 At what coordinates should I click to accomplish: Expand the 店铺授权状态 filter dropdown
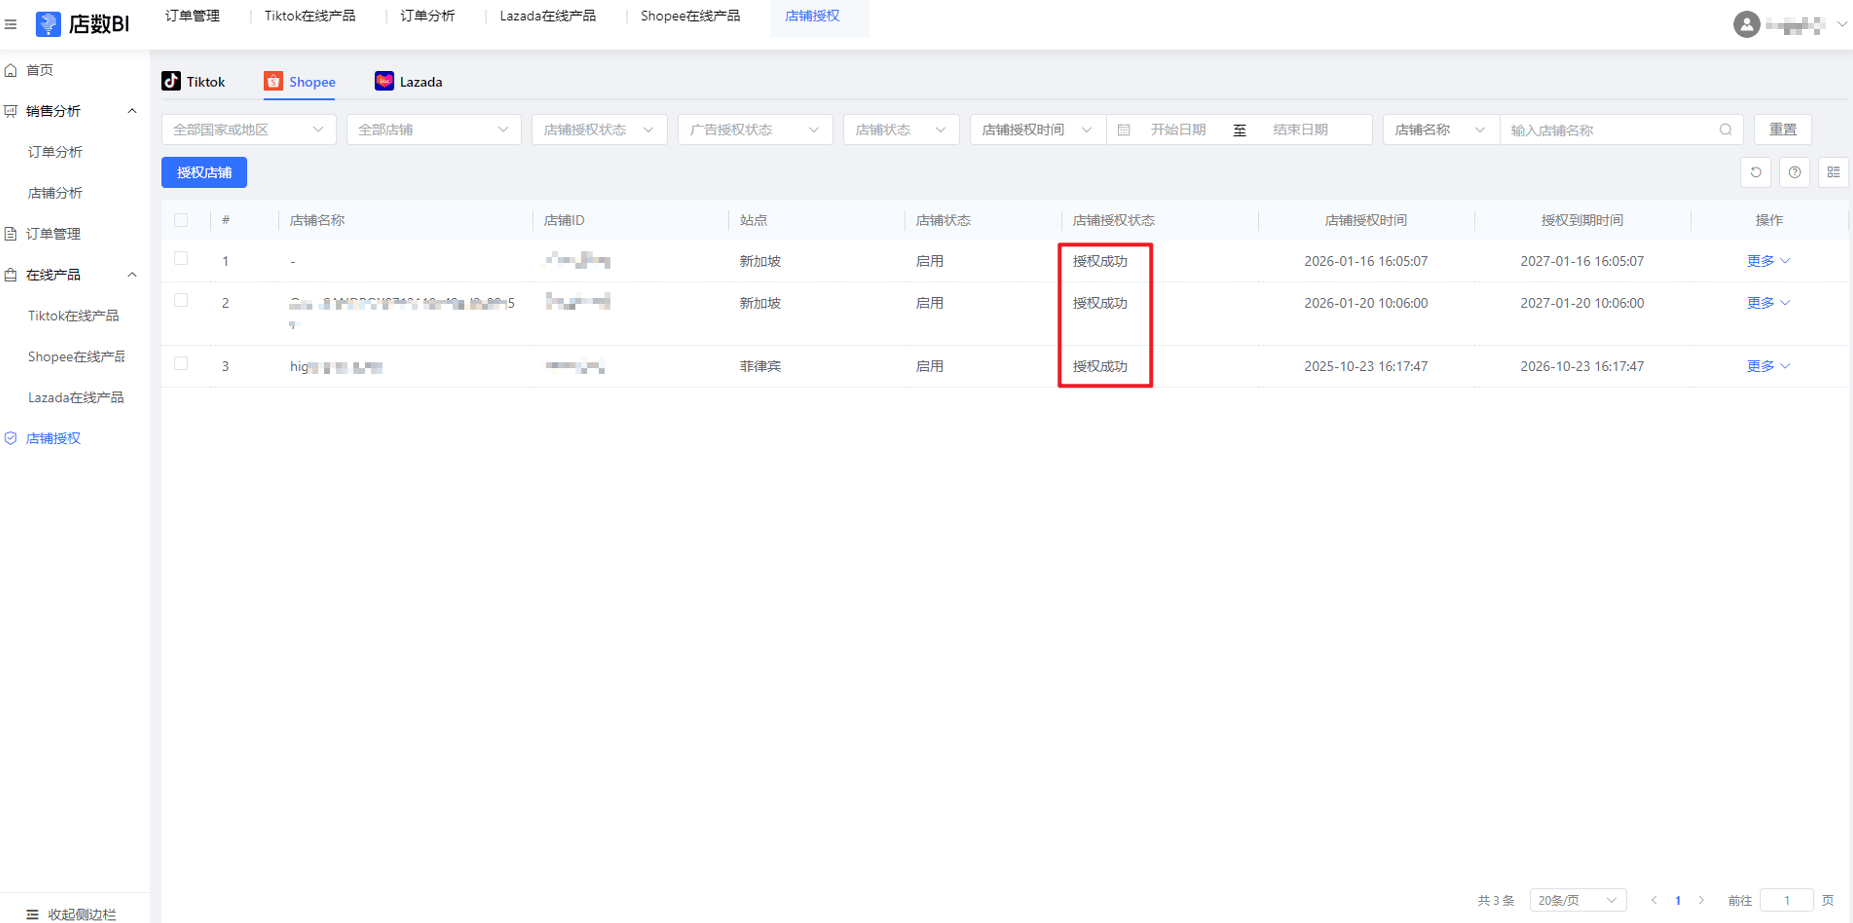598,130
